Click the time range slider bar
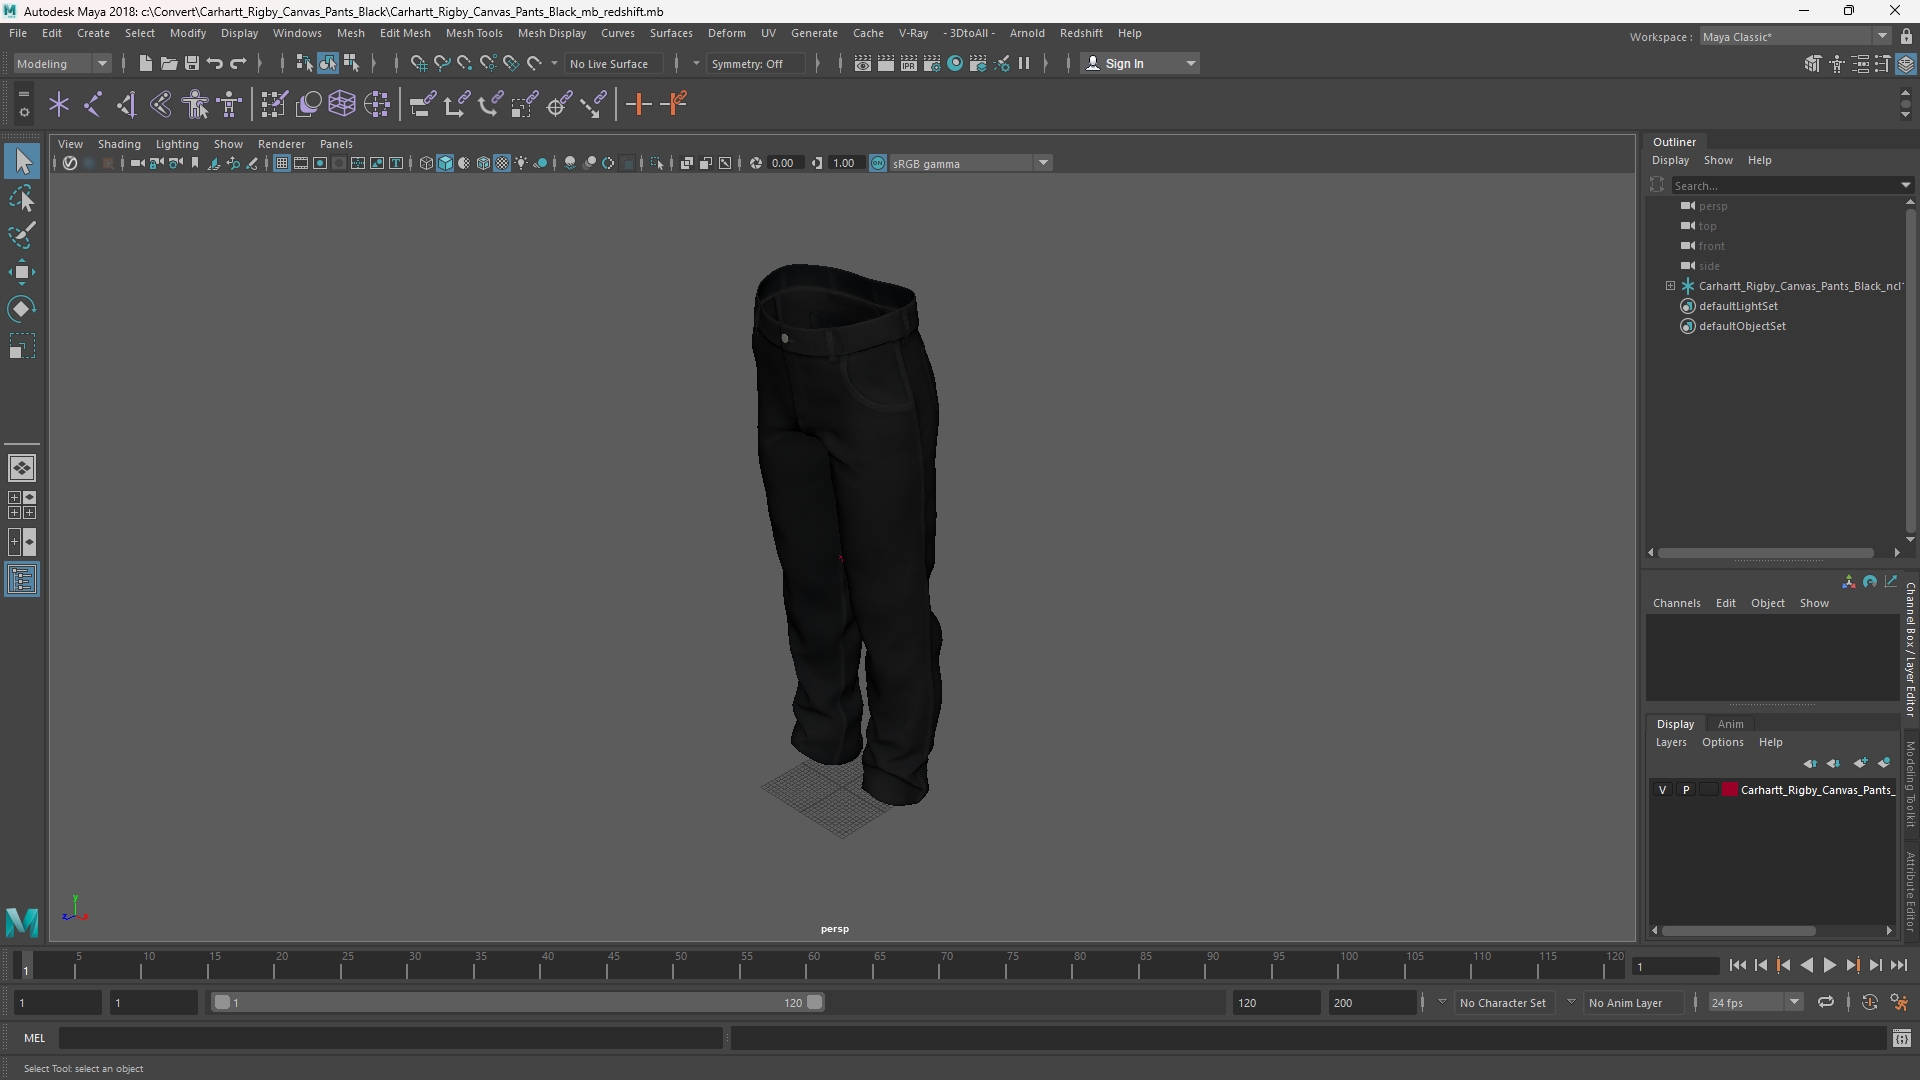 tap(518, 1002)
